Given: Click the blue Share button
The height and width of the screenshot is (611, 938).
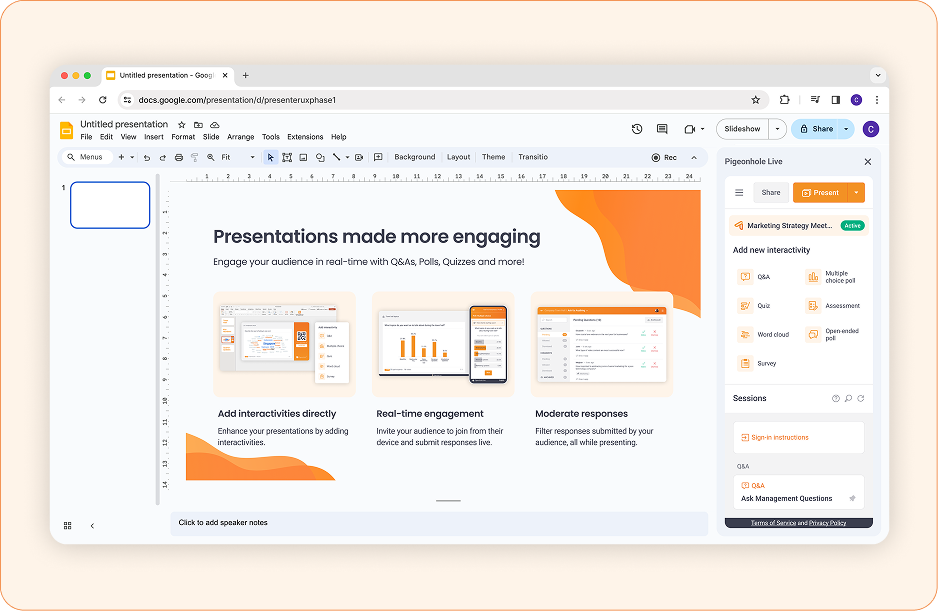Looking at the screenshot, I should (x=815, y=129).
